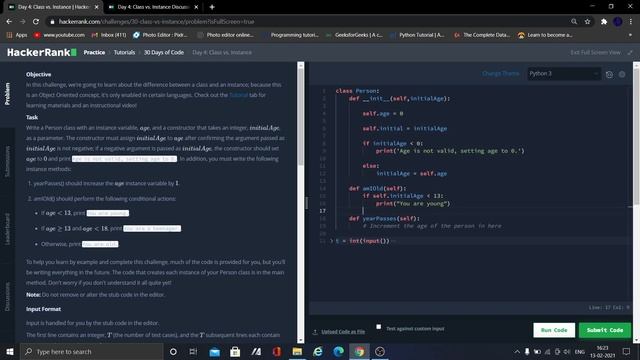Click the panel splitter handle

(307, 202)
